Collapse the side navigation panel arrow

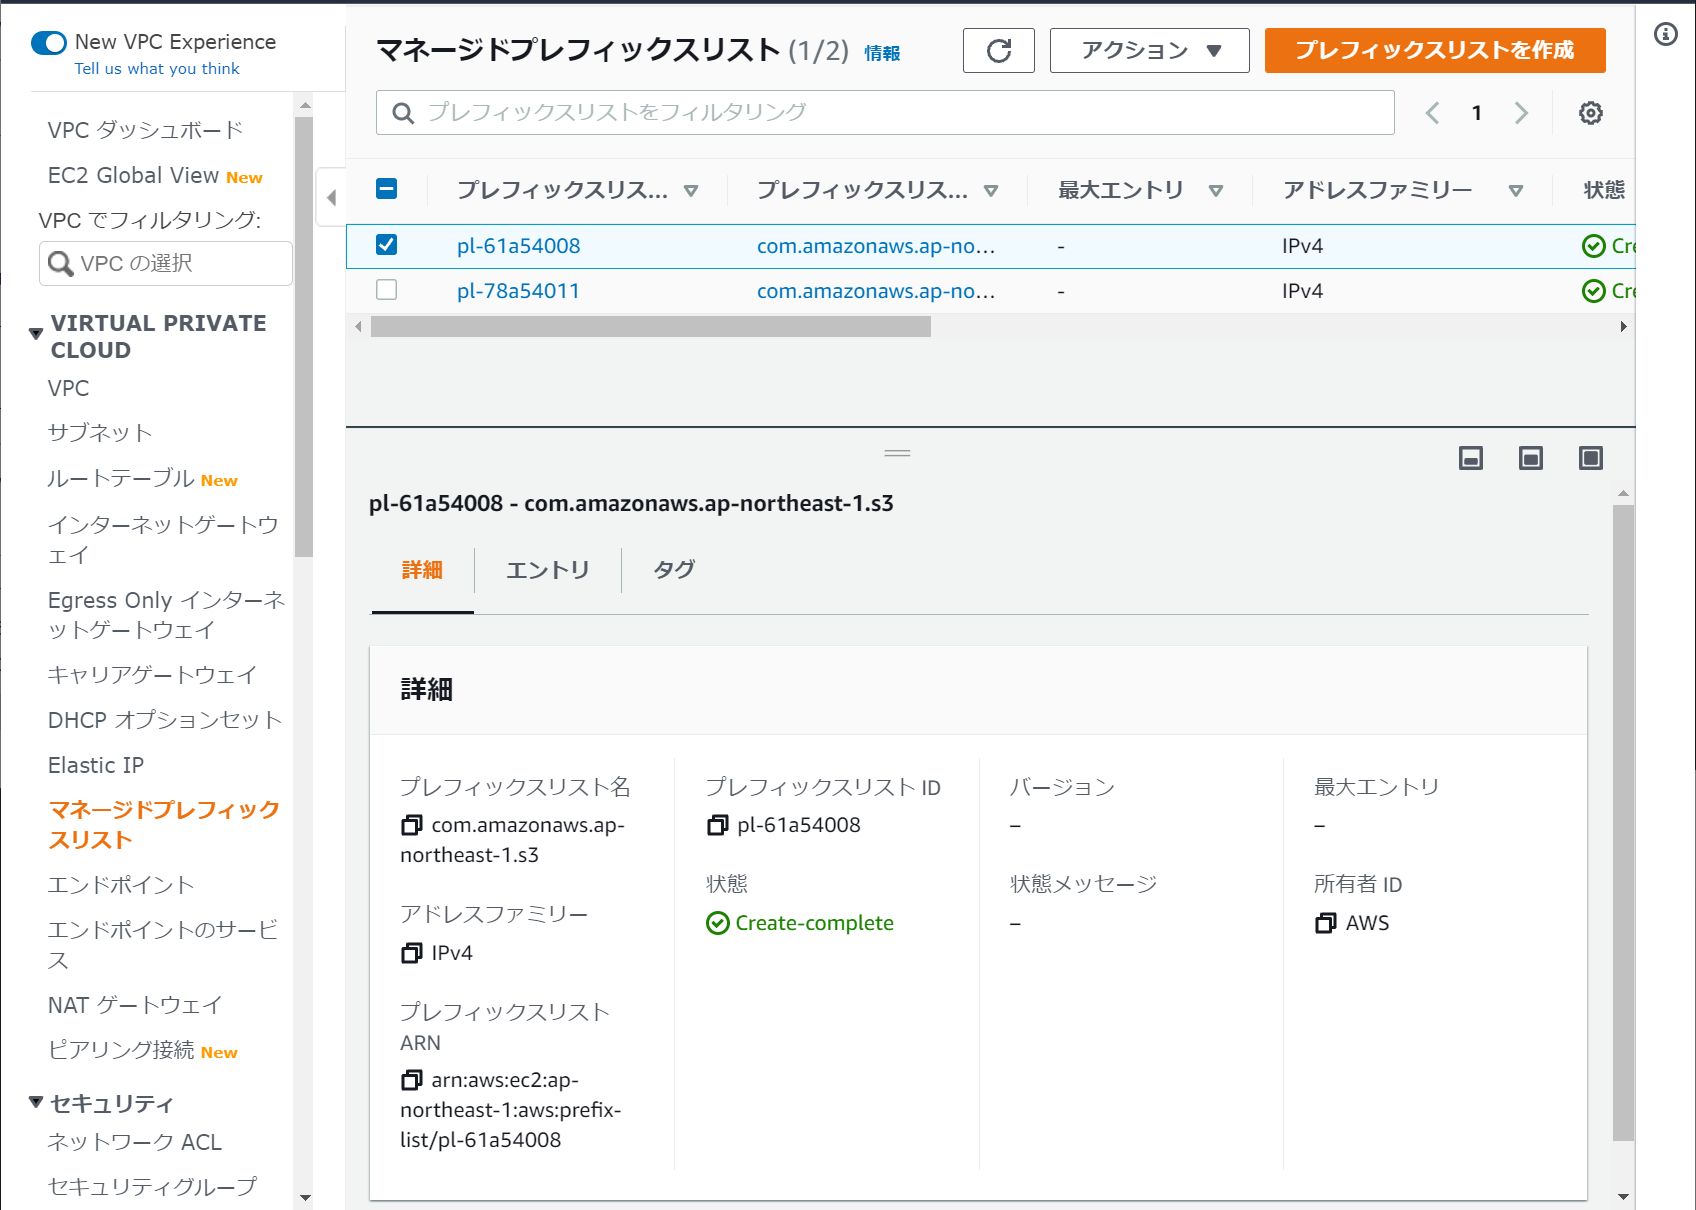pyautogui.click(x=331, y=198)
